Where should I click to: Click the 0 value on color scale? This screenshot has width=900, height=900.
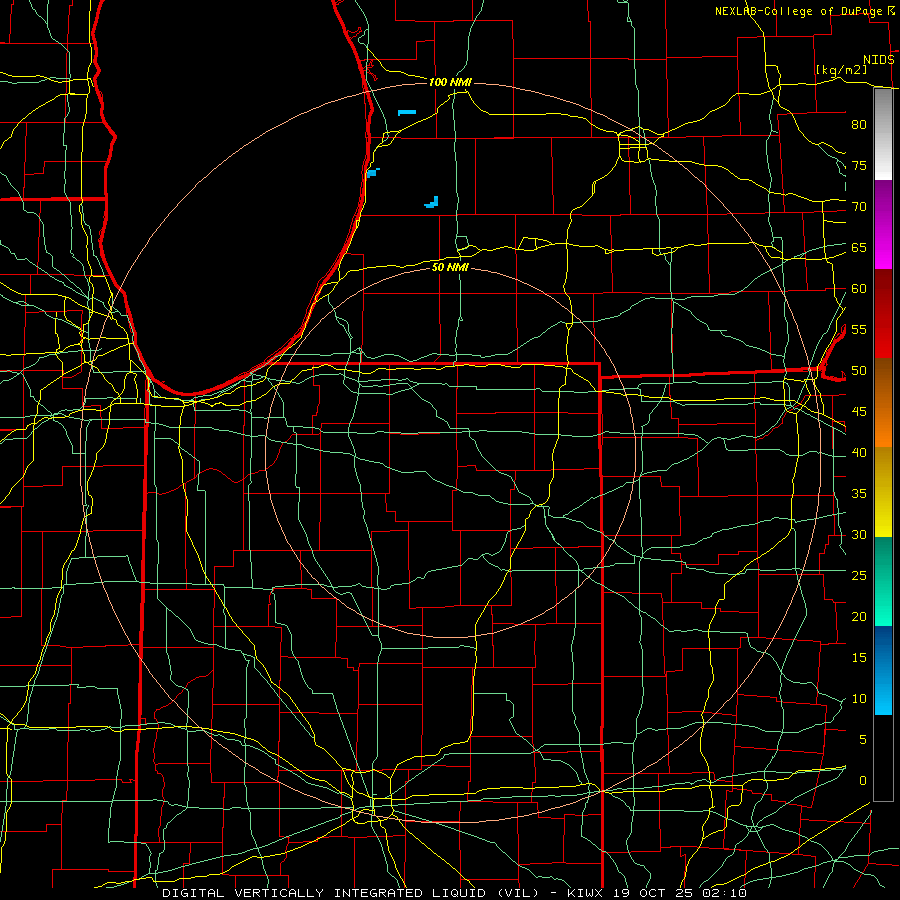point(863,781)
